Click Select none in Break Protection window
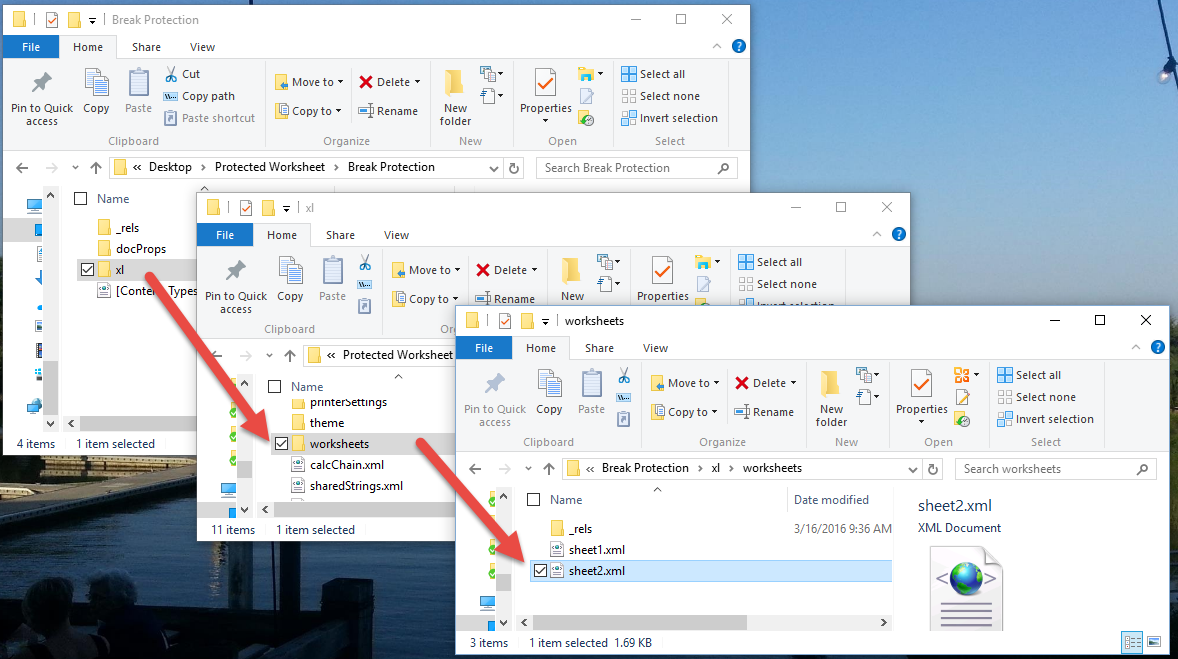The width and height of the screenshot is (1178, 659). coord(660,96)
